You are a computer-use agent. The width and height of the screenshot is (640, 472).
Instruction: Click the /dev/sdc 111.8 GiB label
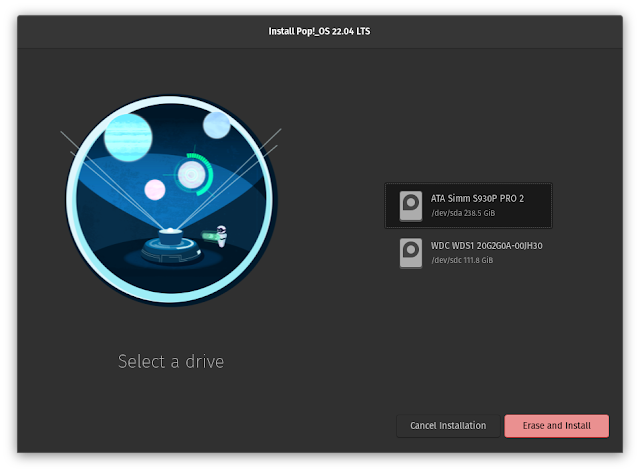click(x=462, y=260)
